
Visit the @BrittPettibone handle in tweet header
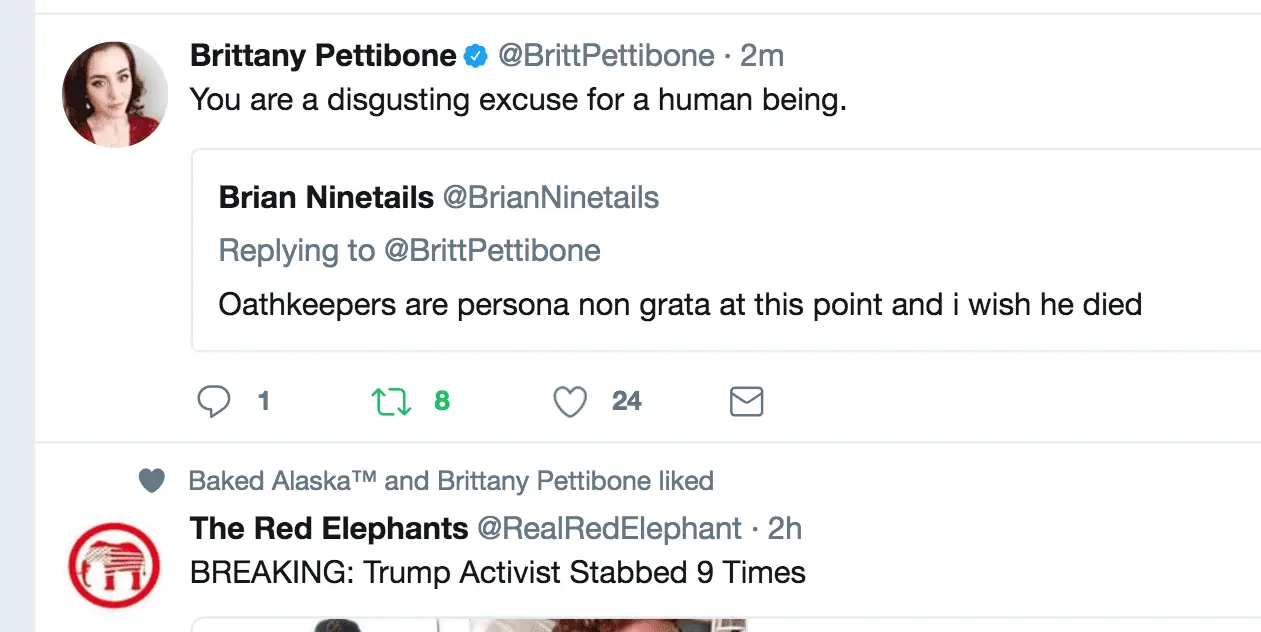point(606,56)
